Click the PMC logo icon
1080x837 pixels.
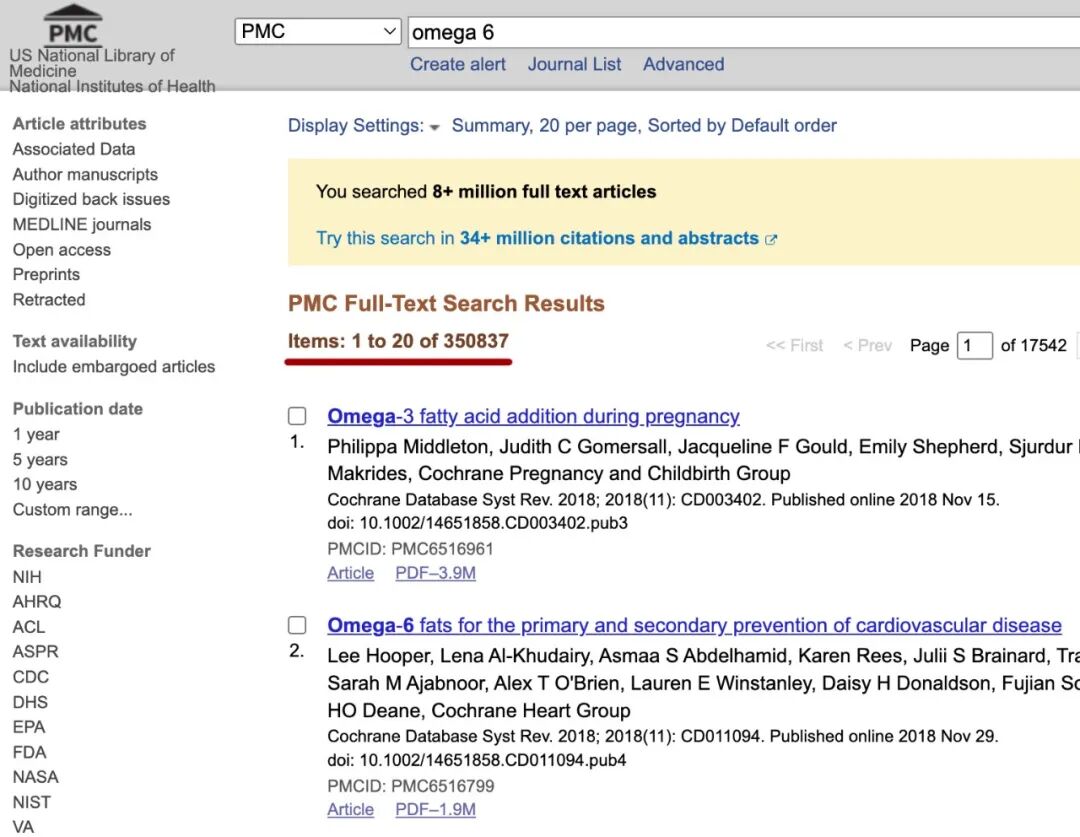click(x=73, y=25)
